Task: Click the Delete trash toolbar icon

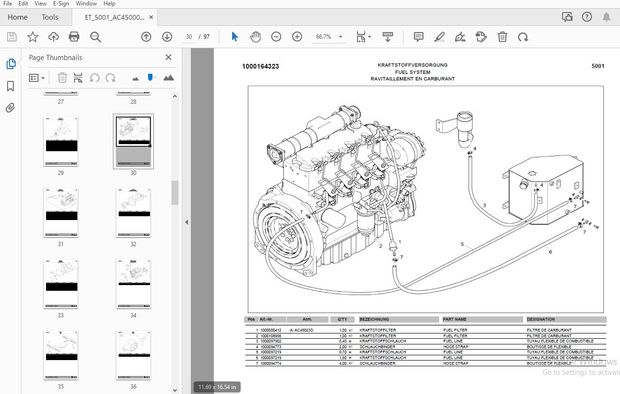Action: click(x=502, y=37)
